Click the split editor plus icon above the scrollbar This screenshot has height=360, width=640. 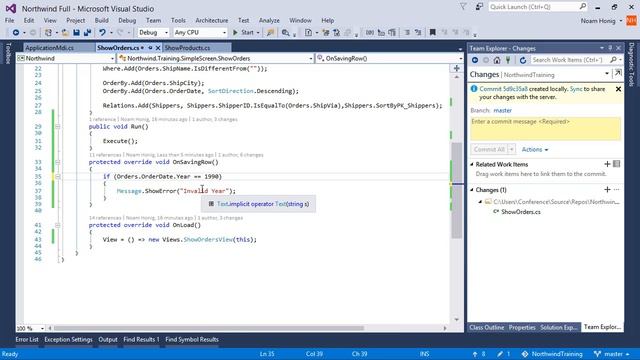point(457,68)
